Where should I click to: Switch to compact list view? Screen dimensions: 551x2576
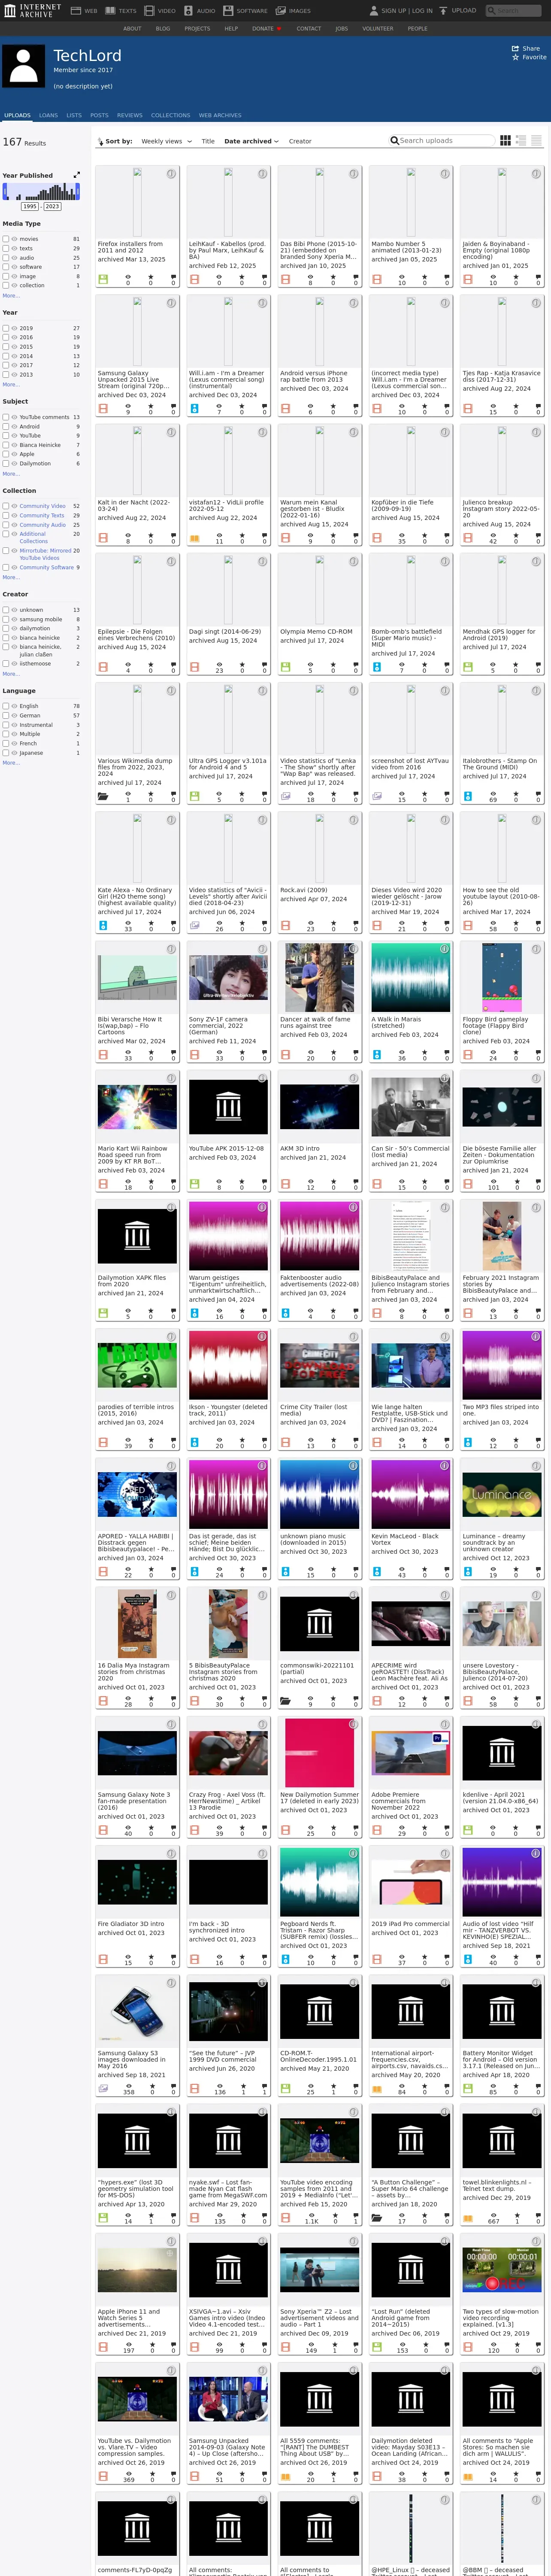click(x=536, y=141)
